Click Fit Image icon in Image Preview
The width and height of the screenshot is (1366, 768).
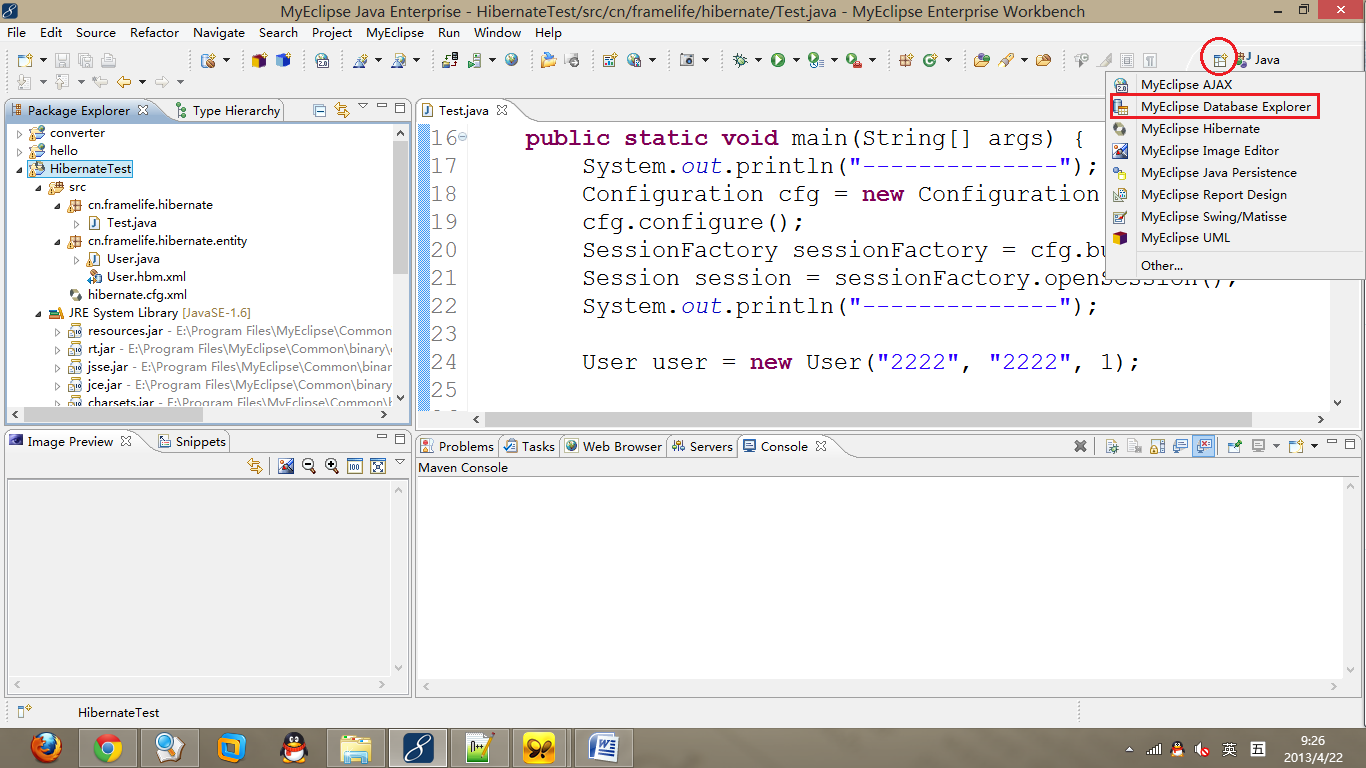(x=378, y=466)
